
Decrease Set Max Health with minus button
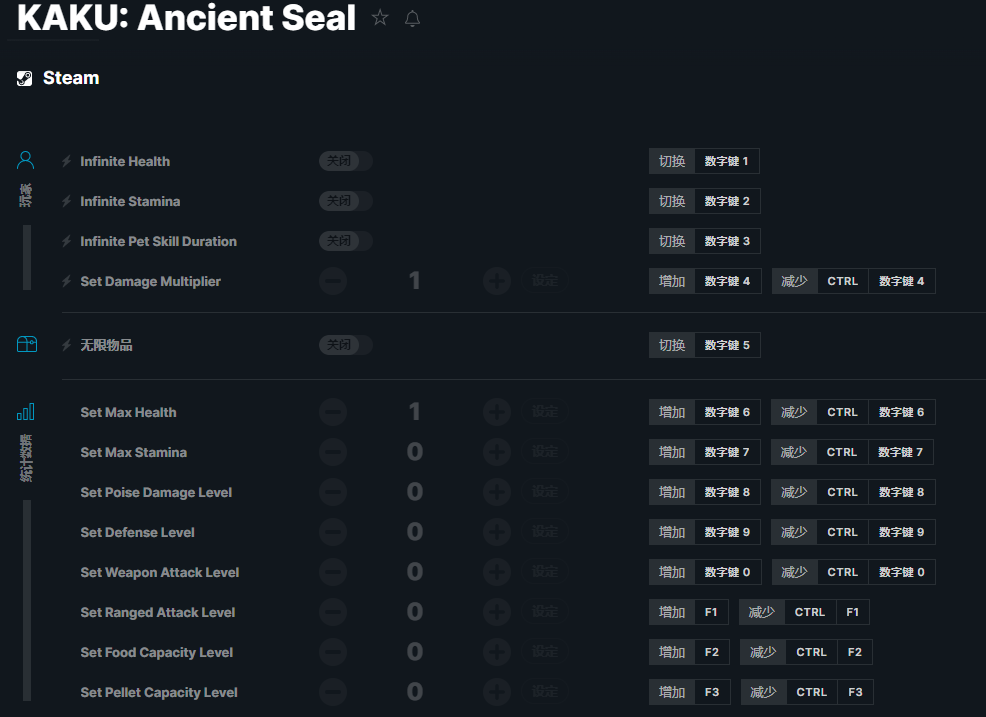point(333,412)
